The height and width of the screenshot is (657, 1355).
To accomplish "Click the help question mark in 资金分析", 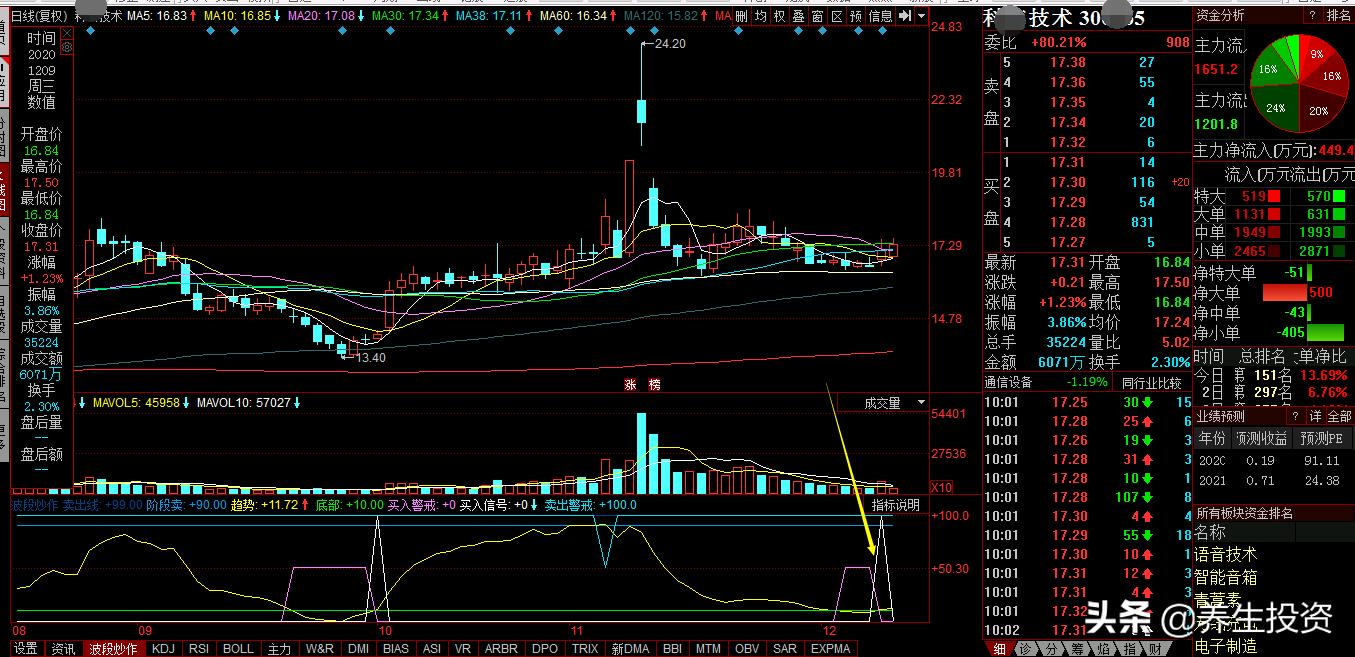I will (1311, 15).
